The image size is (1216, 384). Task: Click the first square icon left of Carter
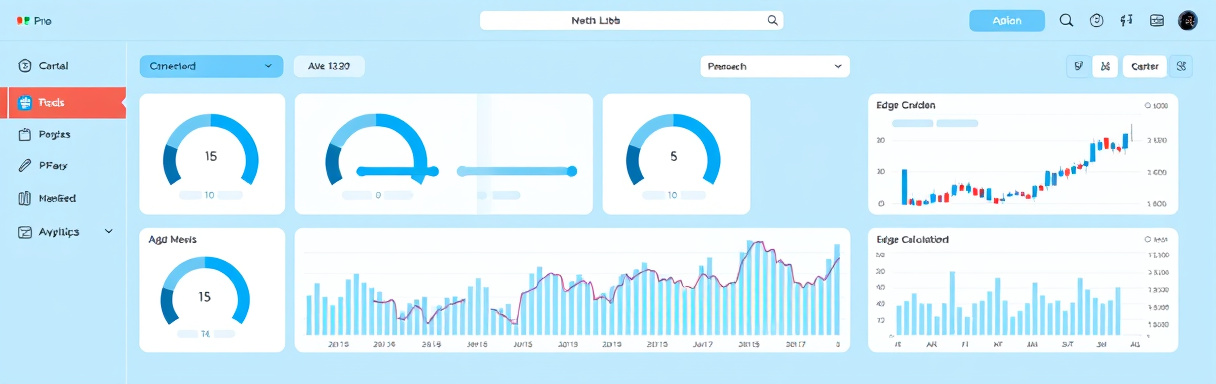coord(1079,66)
